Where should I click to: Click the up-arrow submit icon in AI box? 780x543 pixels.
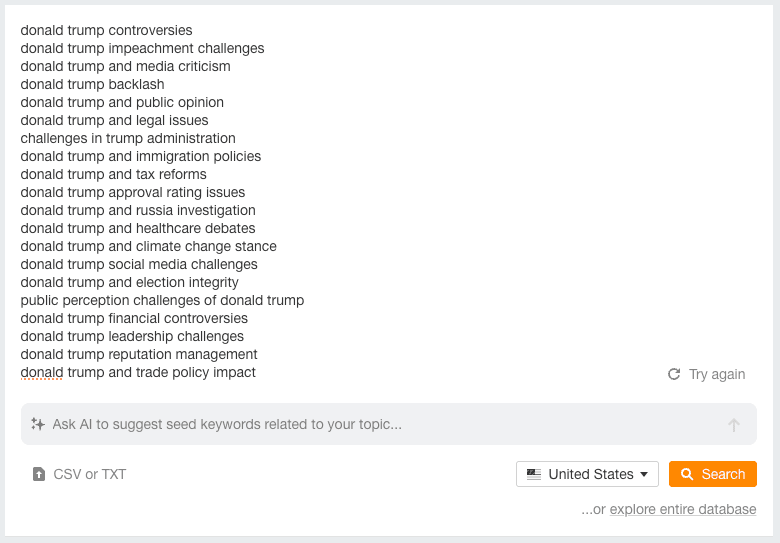coord(734,425)
